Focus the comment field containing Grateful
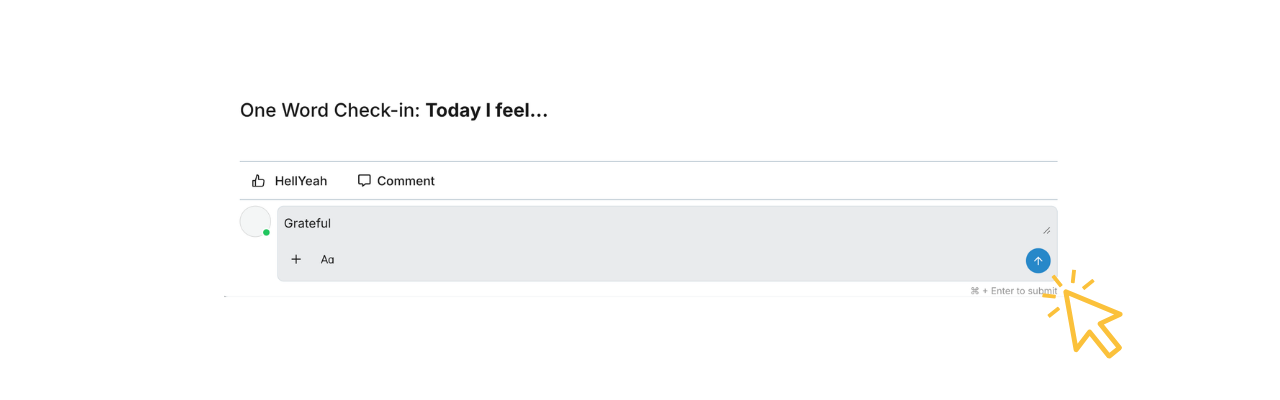 tap(660, 224)
